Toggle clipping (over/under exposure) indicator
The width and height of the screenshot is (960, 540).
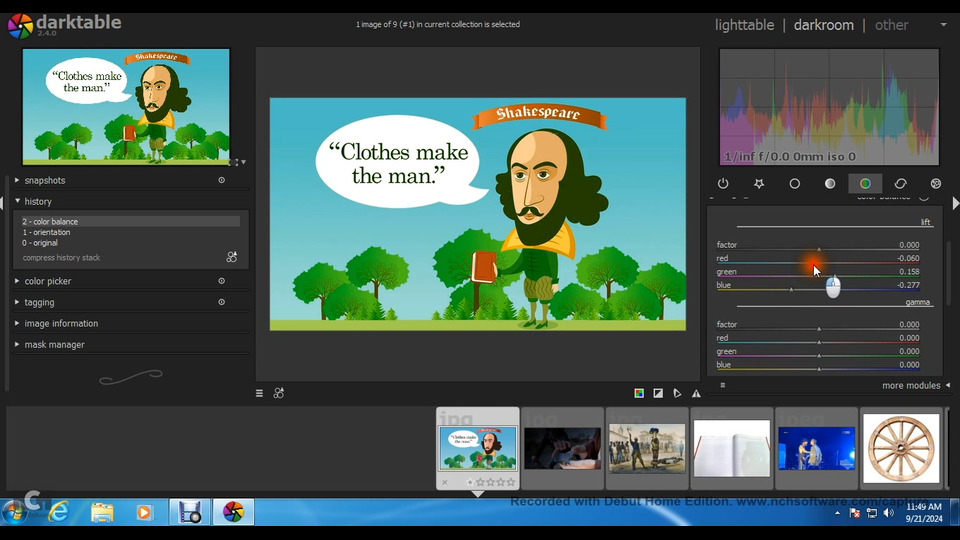pos(658,393)
